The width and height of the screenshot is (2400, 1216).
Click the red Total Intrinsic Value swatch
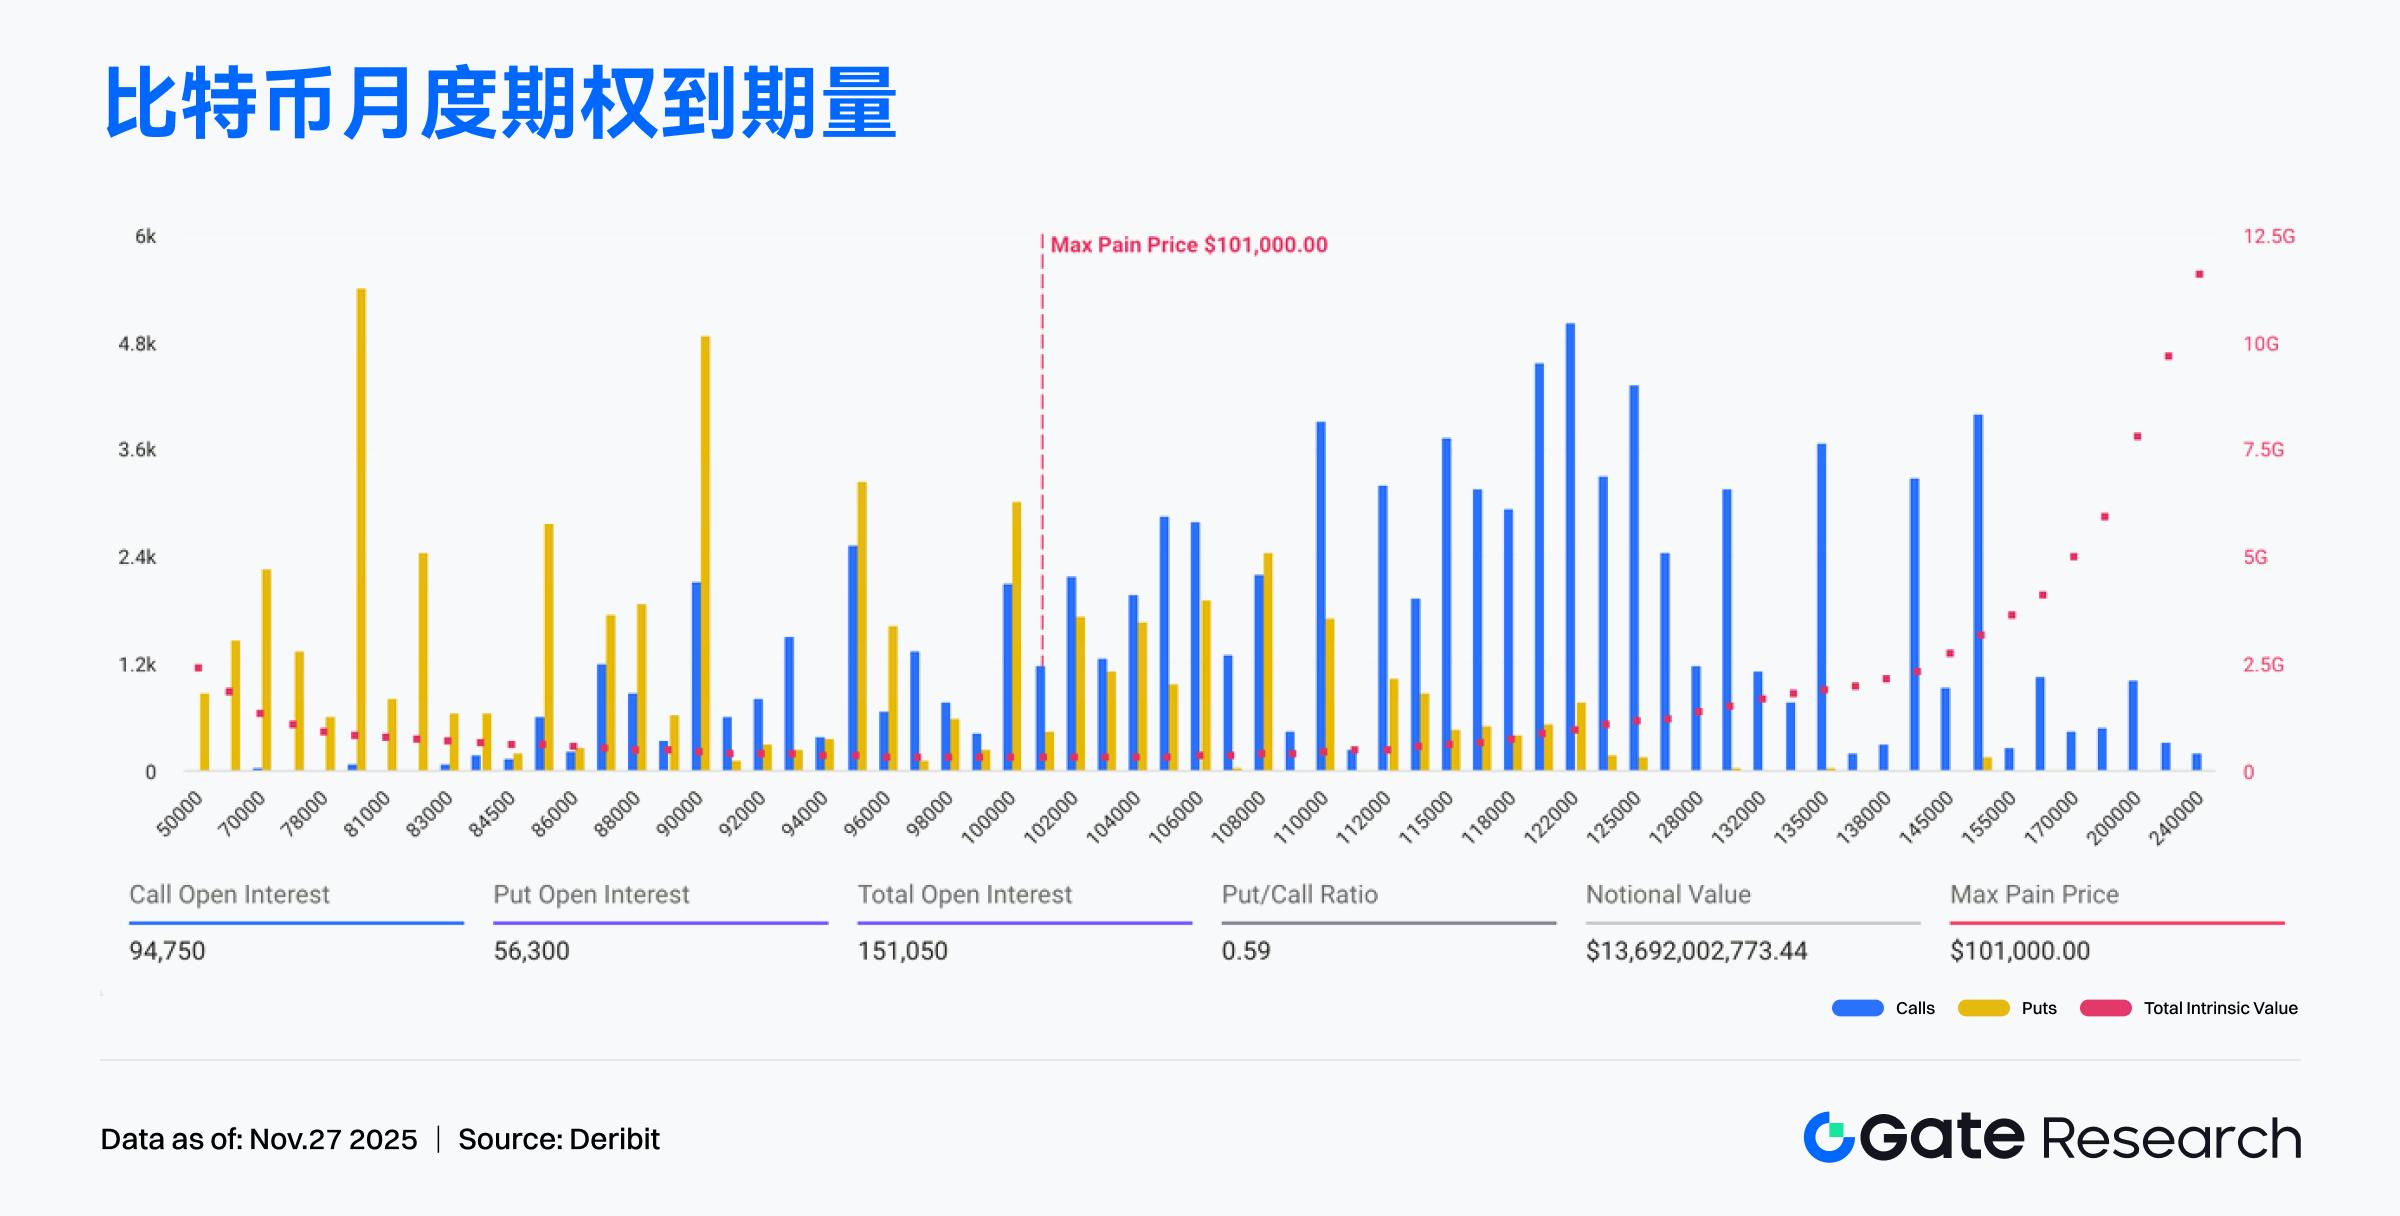click(2105, 1008)
